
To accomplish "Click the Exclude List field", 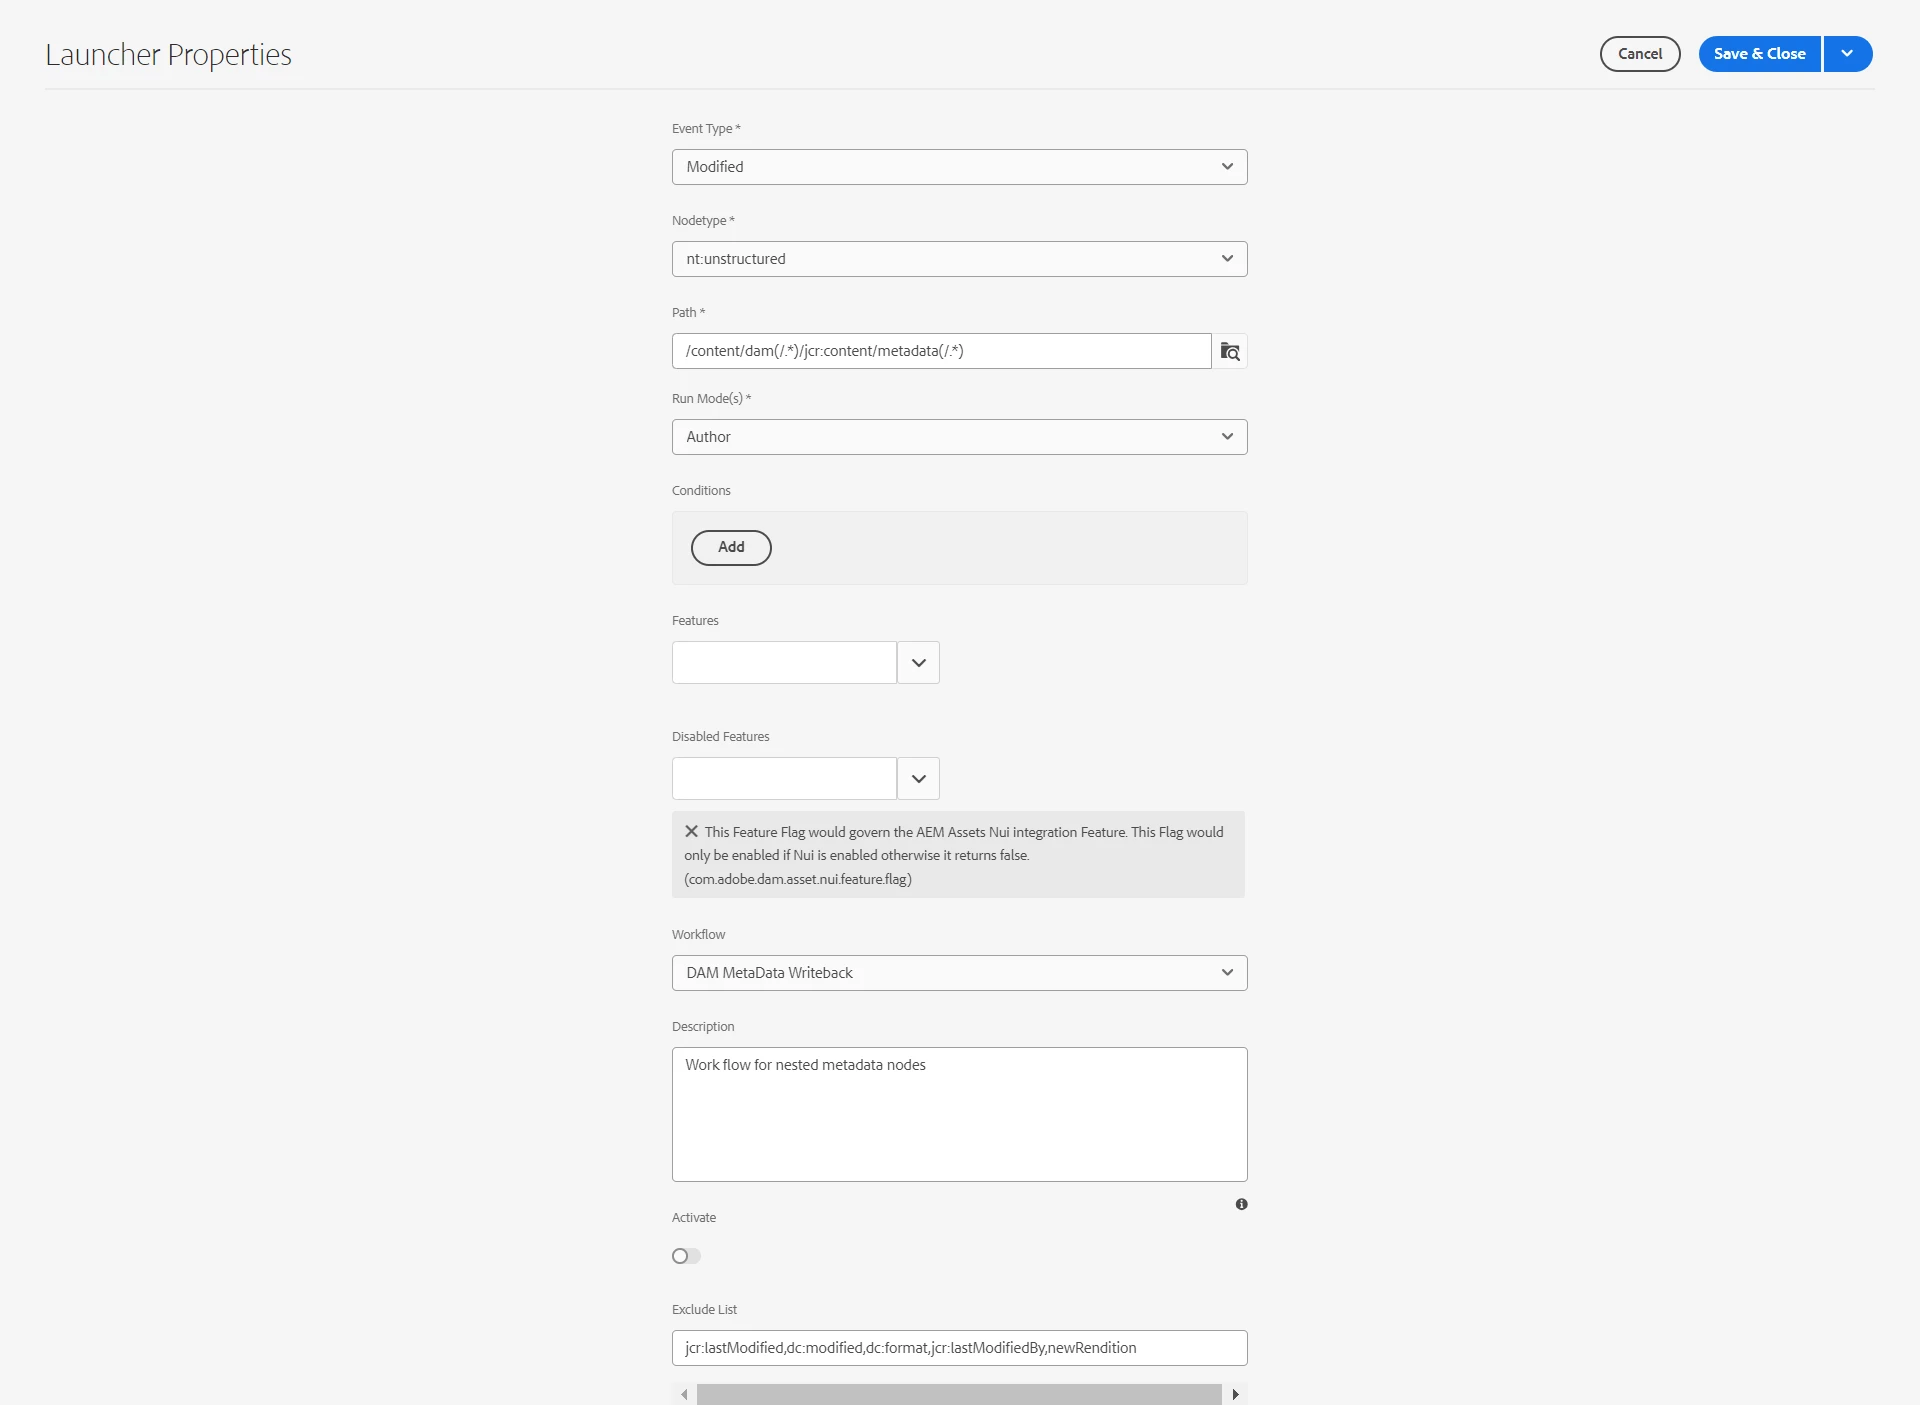I will [x=959, y=1348].
